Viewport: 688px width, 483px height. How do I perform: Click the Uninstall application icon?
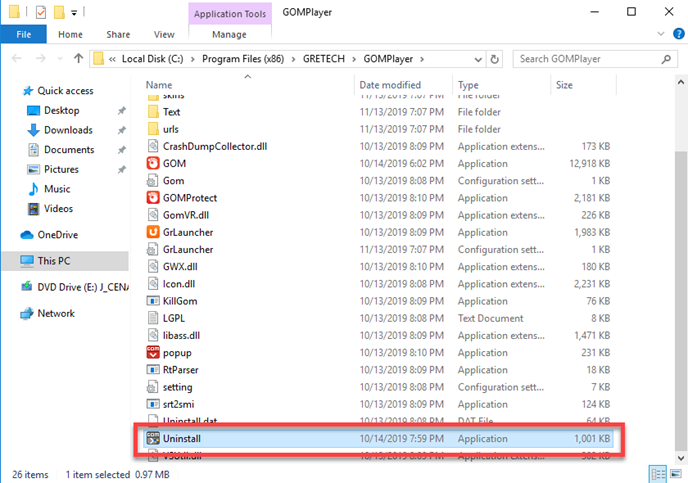[x=153, y=438]
